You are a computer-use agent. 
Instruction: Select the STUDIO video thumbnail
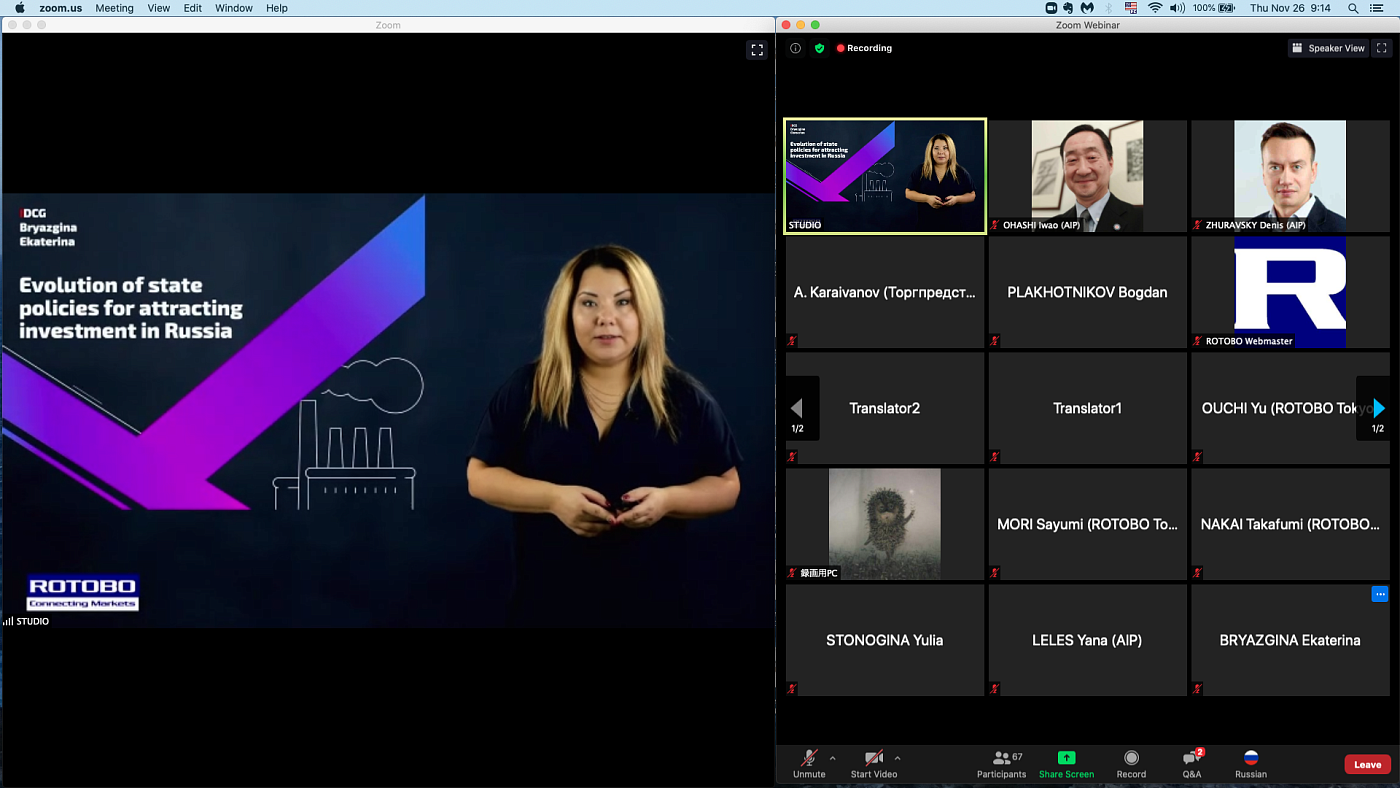[885, 176]
